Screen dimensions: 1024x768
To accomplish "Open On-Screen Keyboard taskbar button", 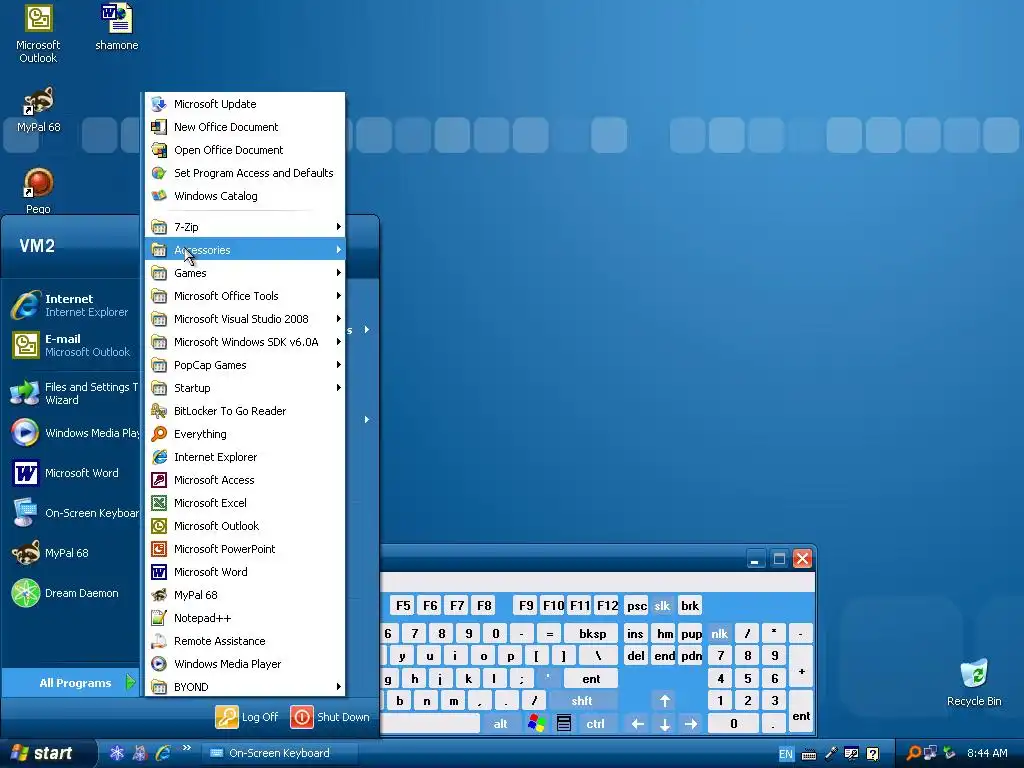I will coord(280,753).
